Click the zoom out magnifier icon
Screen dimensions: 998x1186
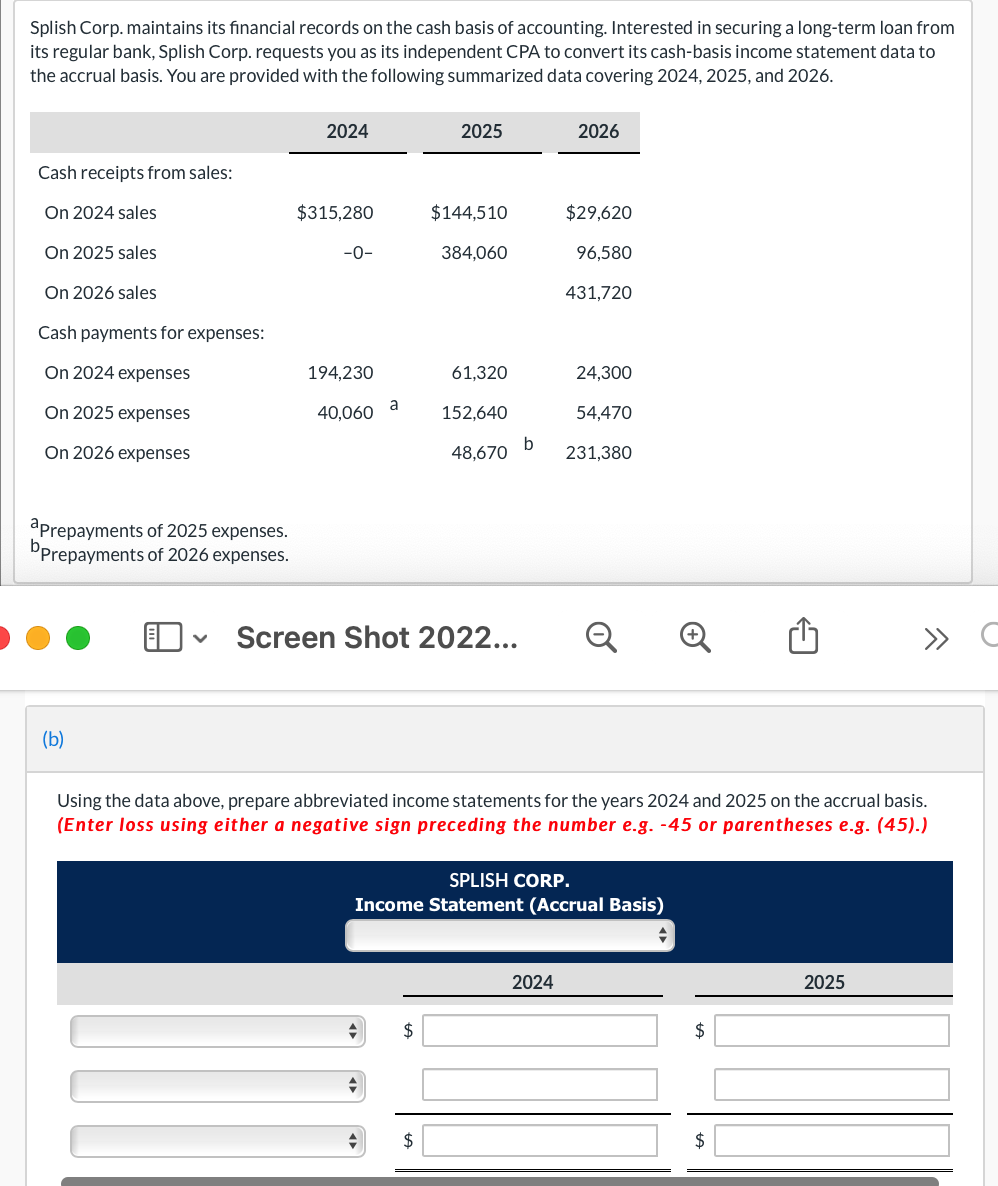tap(601, 638)
